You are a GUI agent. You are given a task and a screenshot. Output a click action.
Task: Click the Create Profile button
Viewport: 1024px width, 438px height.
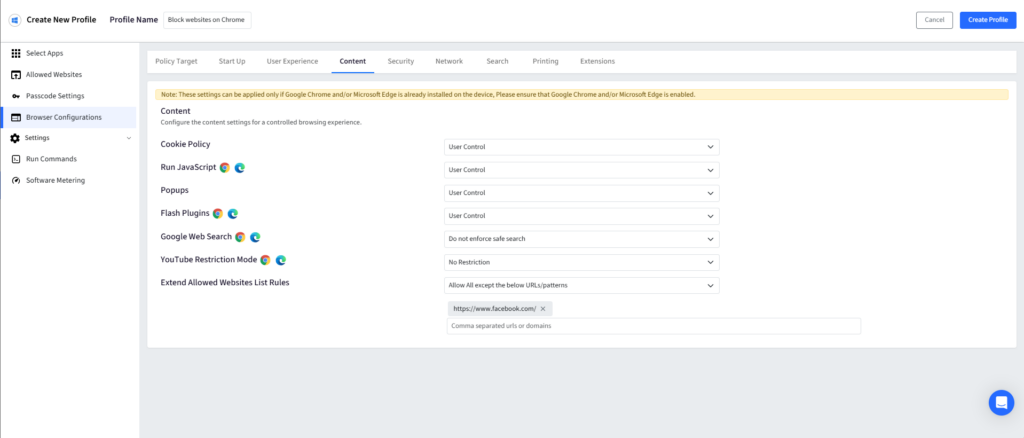click(988, 20)
